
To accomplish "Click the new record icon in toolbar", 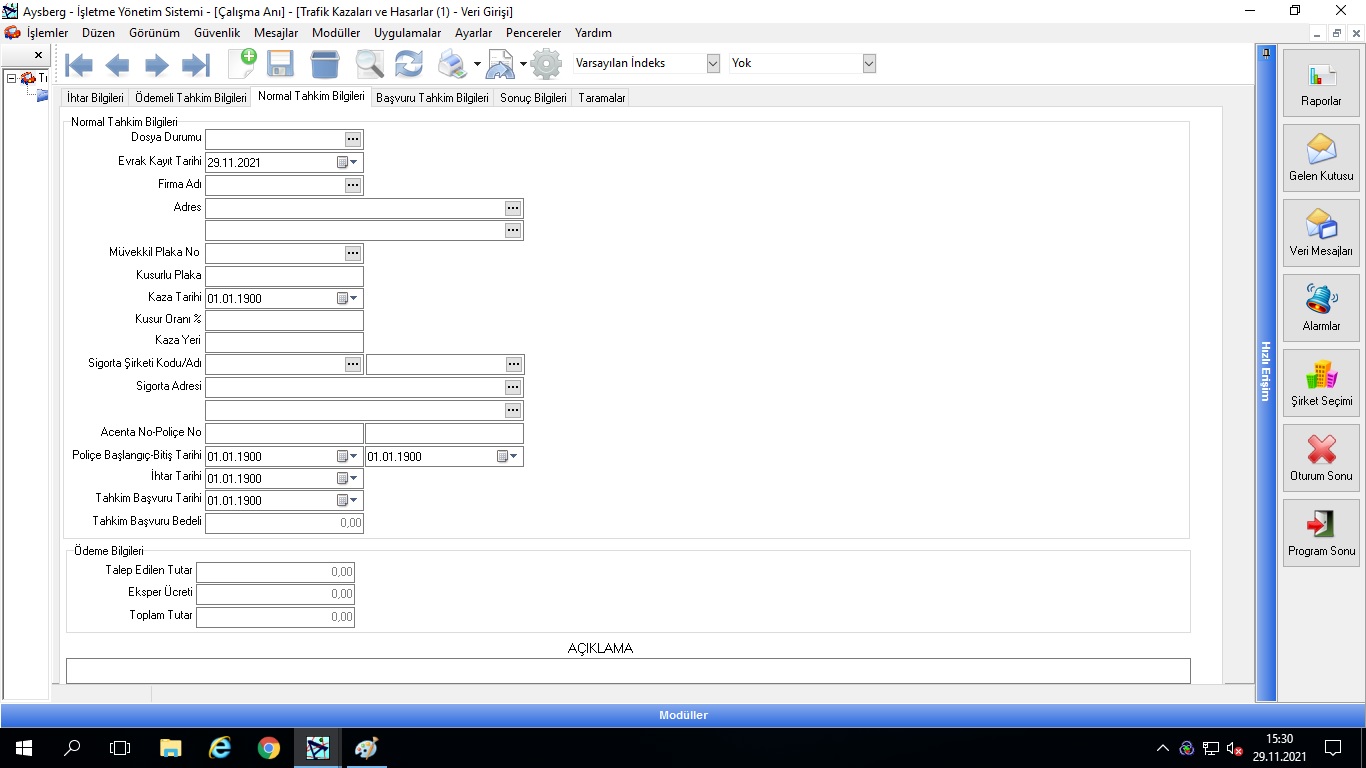I will click(242, 64).
